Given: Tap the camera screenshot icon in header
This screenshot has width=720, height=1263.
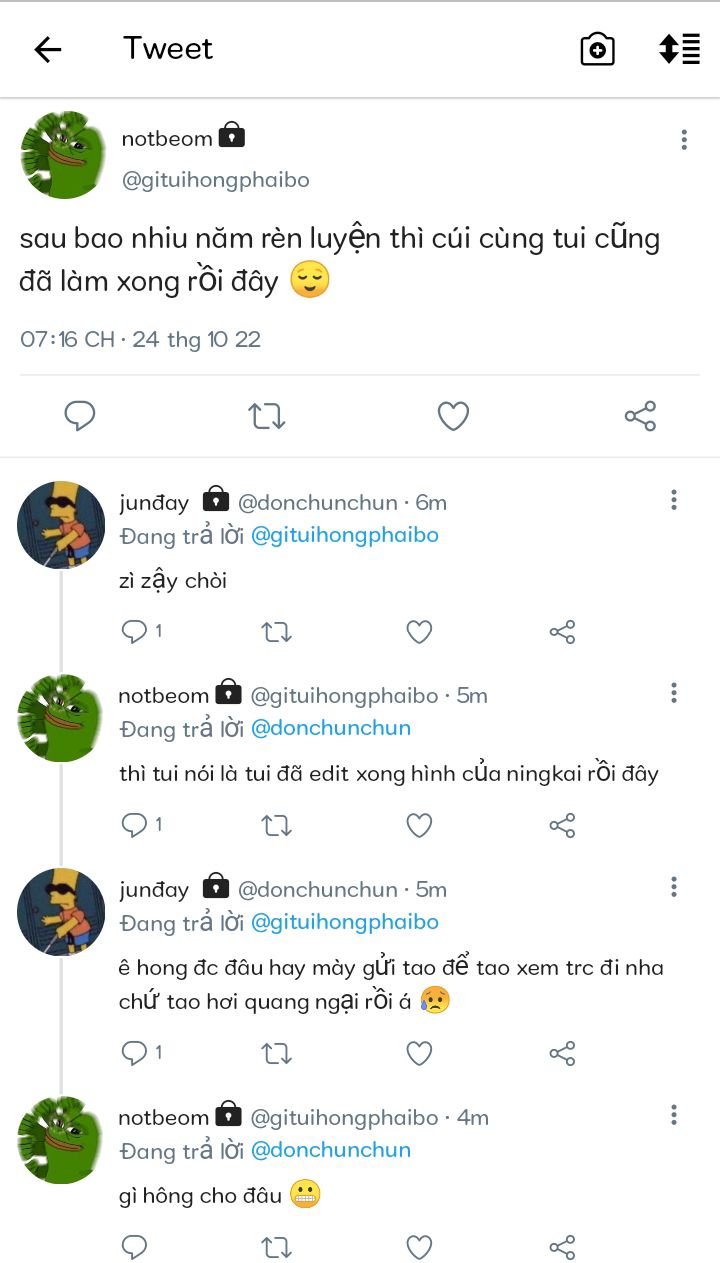Looking at the screenshot, I should pos(597,49).
